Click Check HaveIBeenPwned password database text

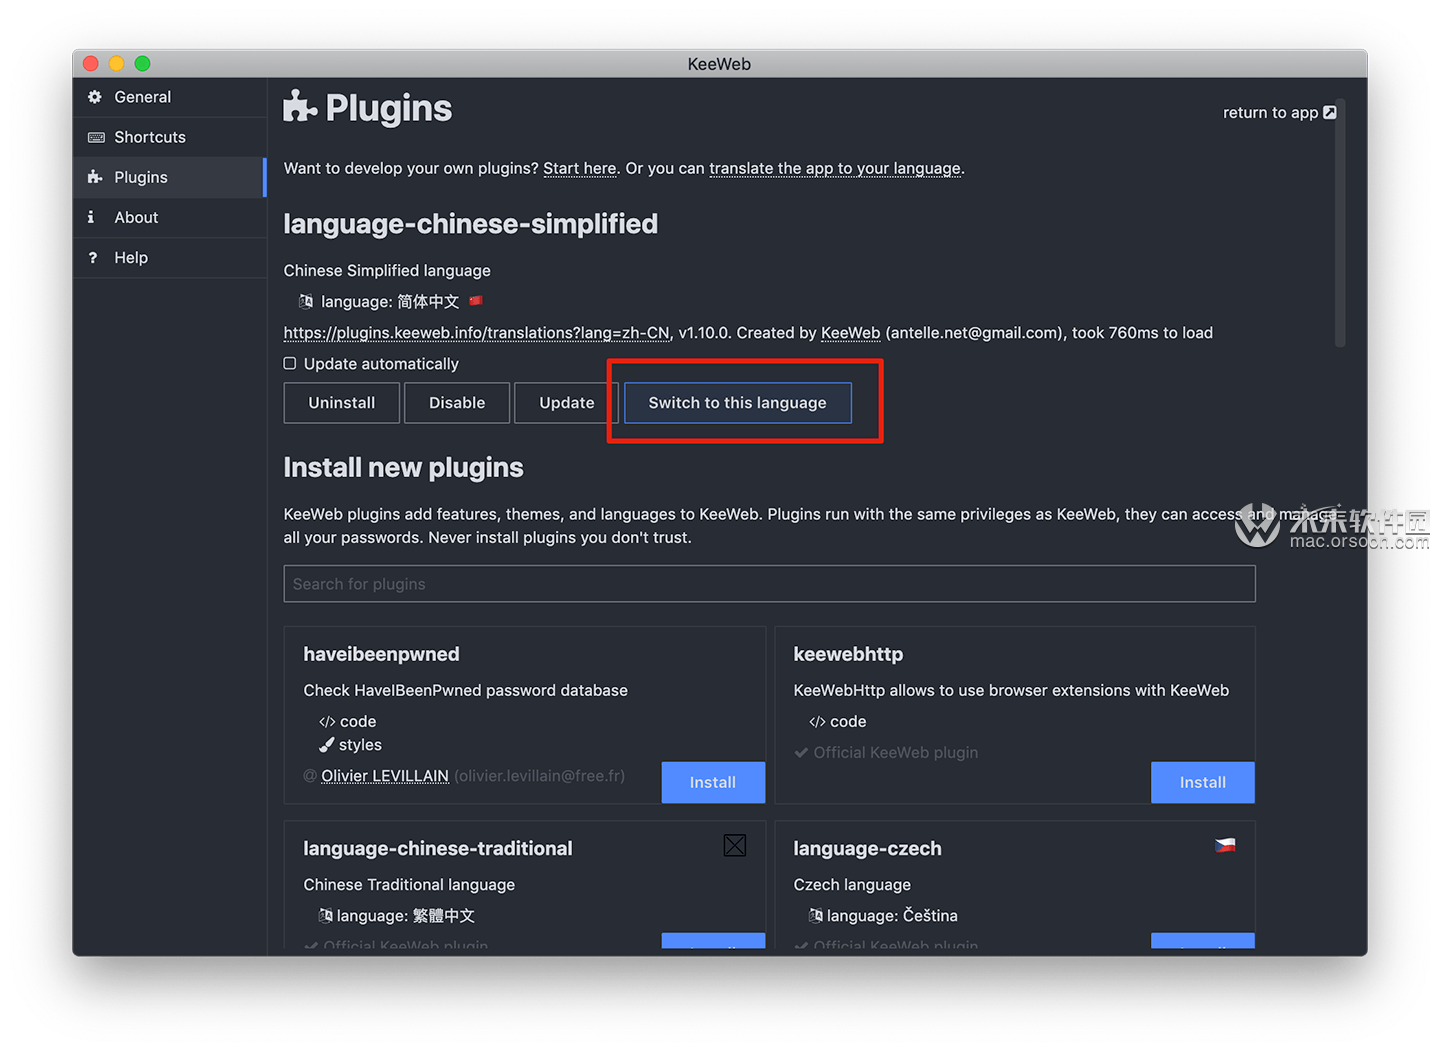tap(466, 691)
